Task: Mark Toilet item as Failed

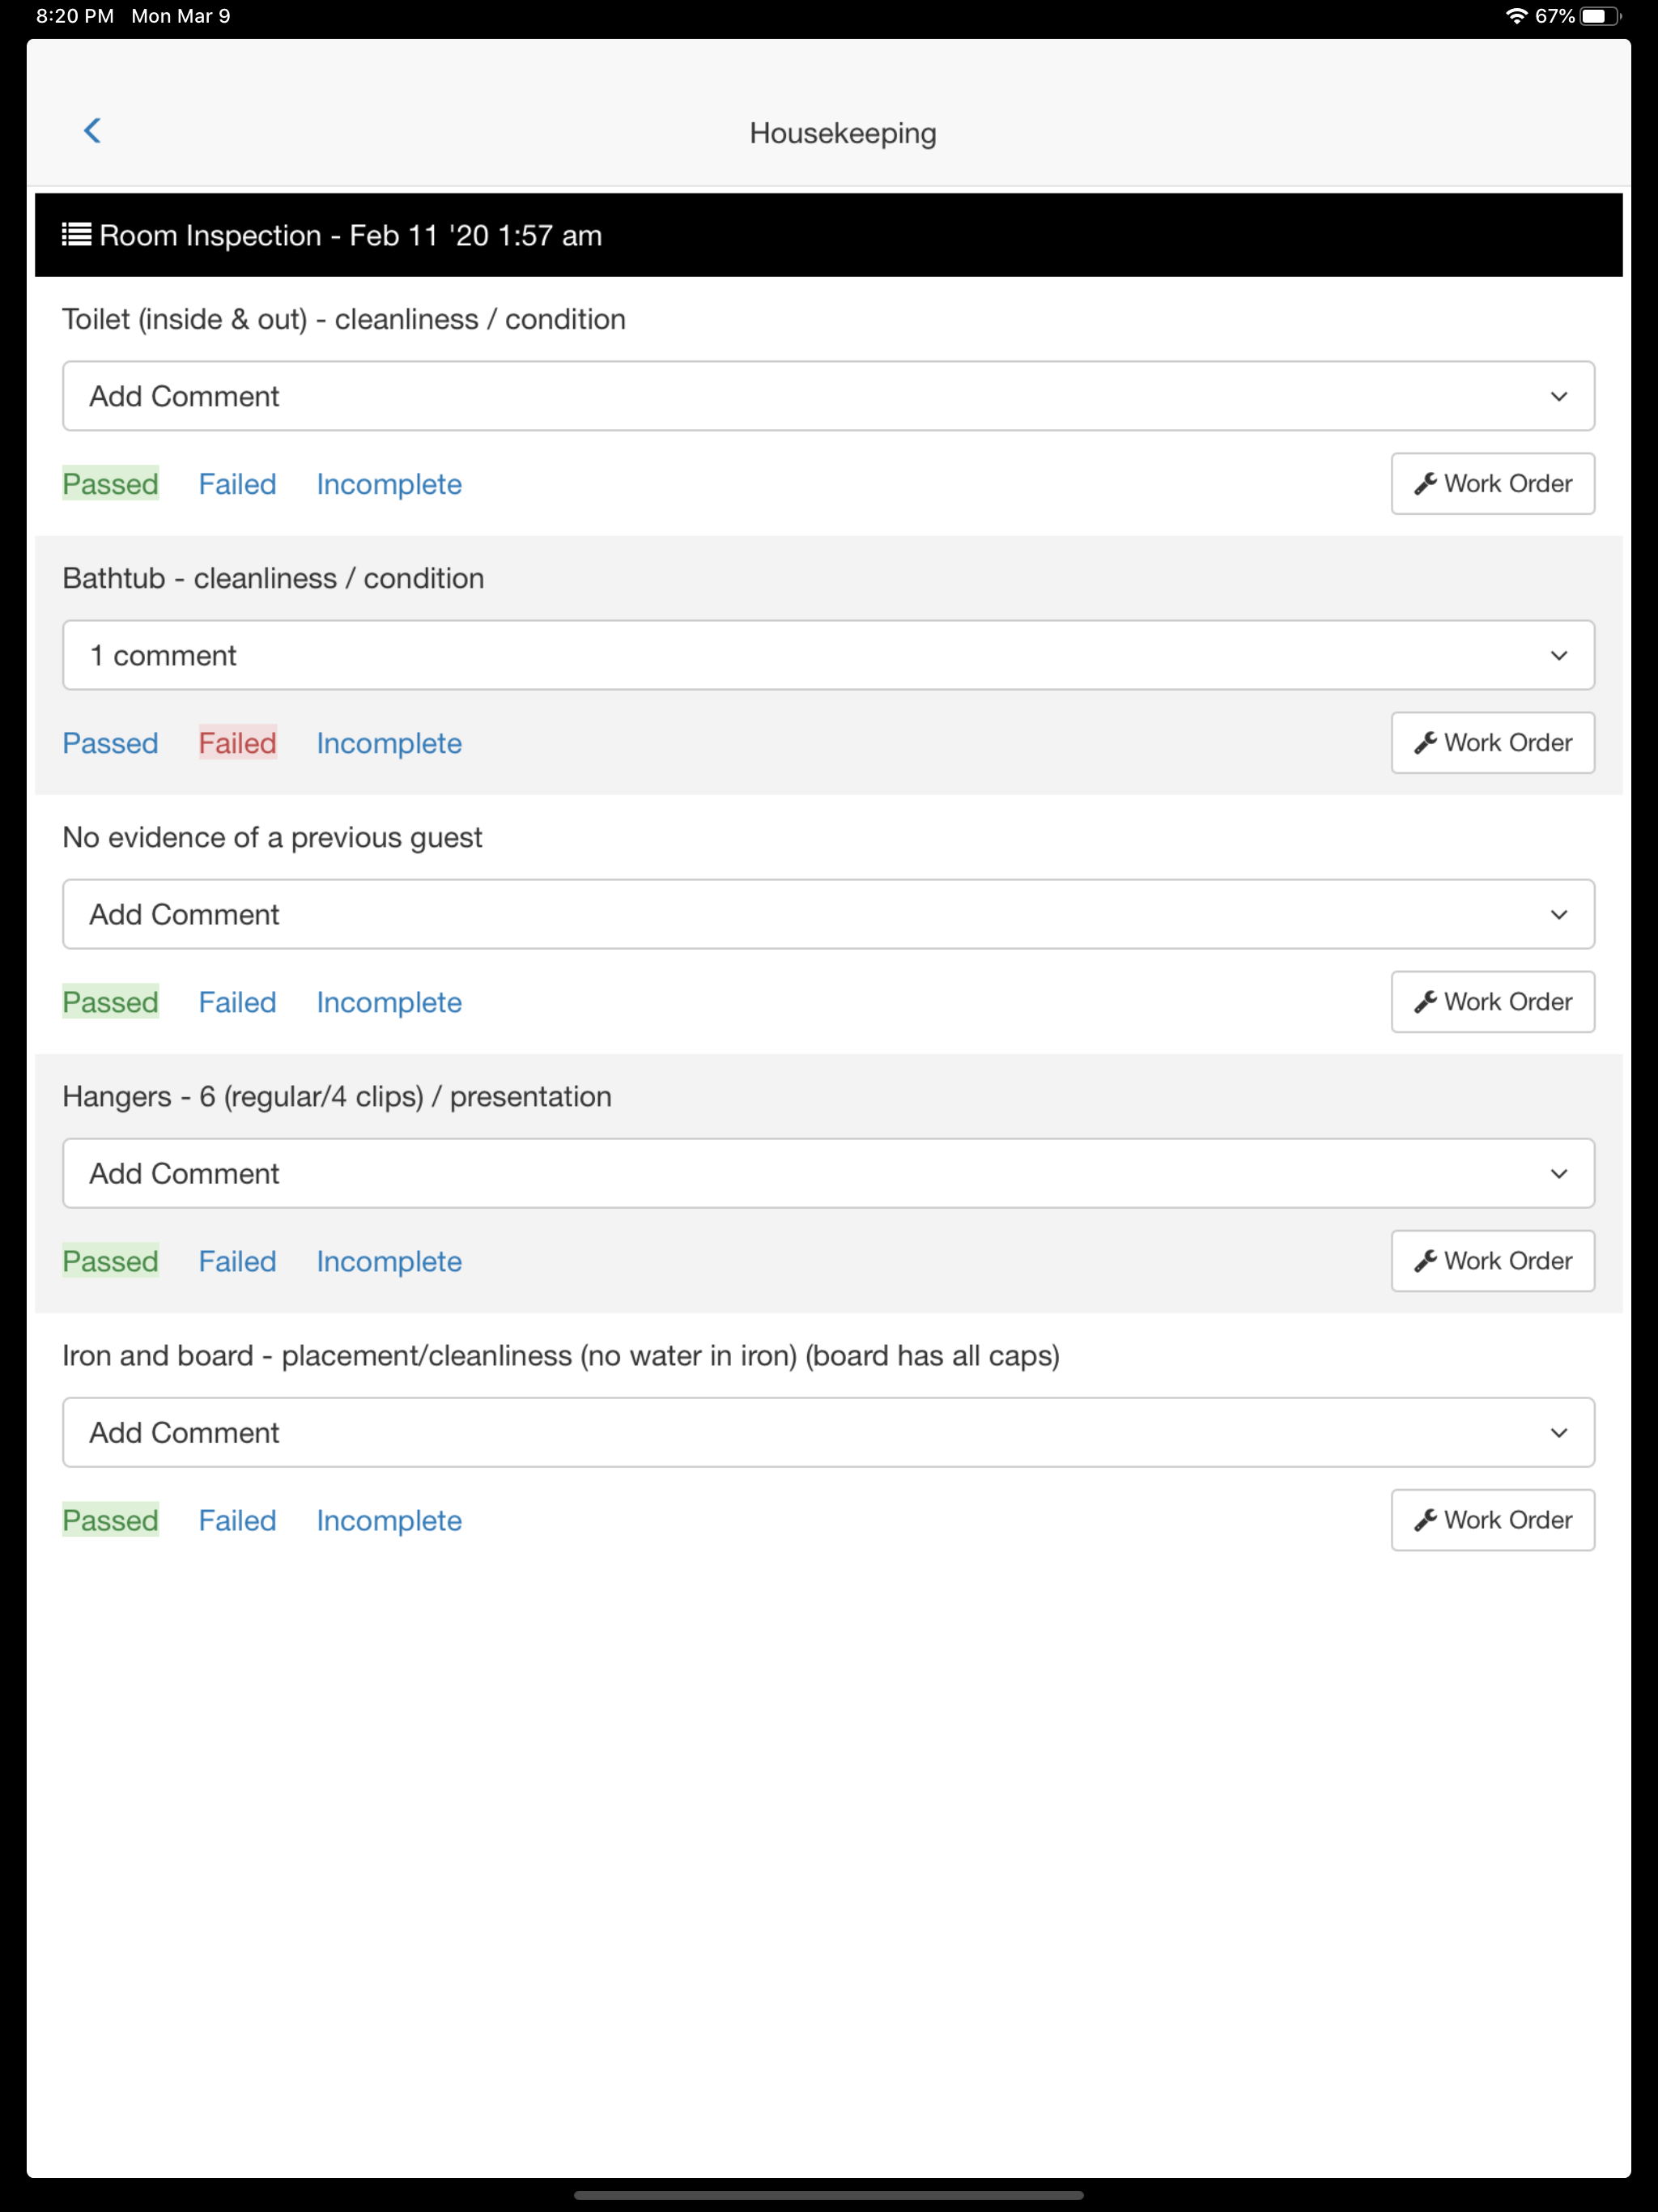Action: [237, 484]
